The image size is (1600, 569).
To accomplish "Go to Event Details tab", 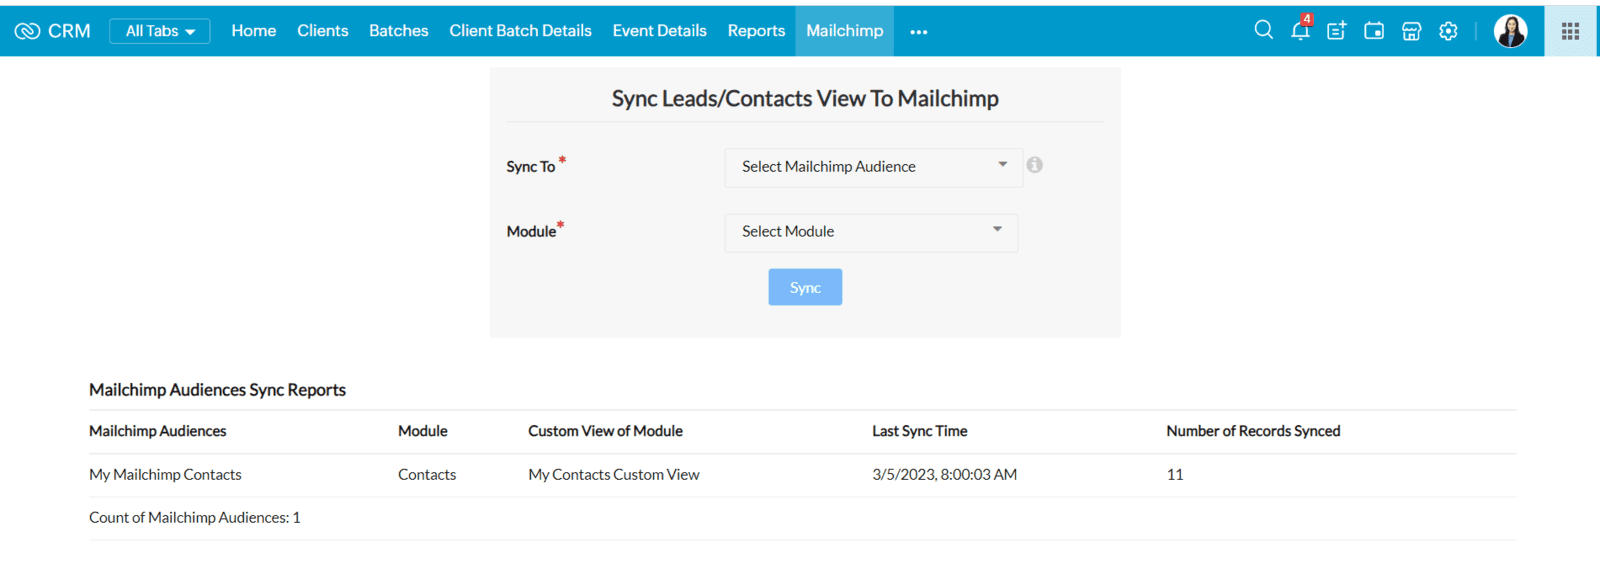I will [660, 31].
